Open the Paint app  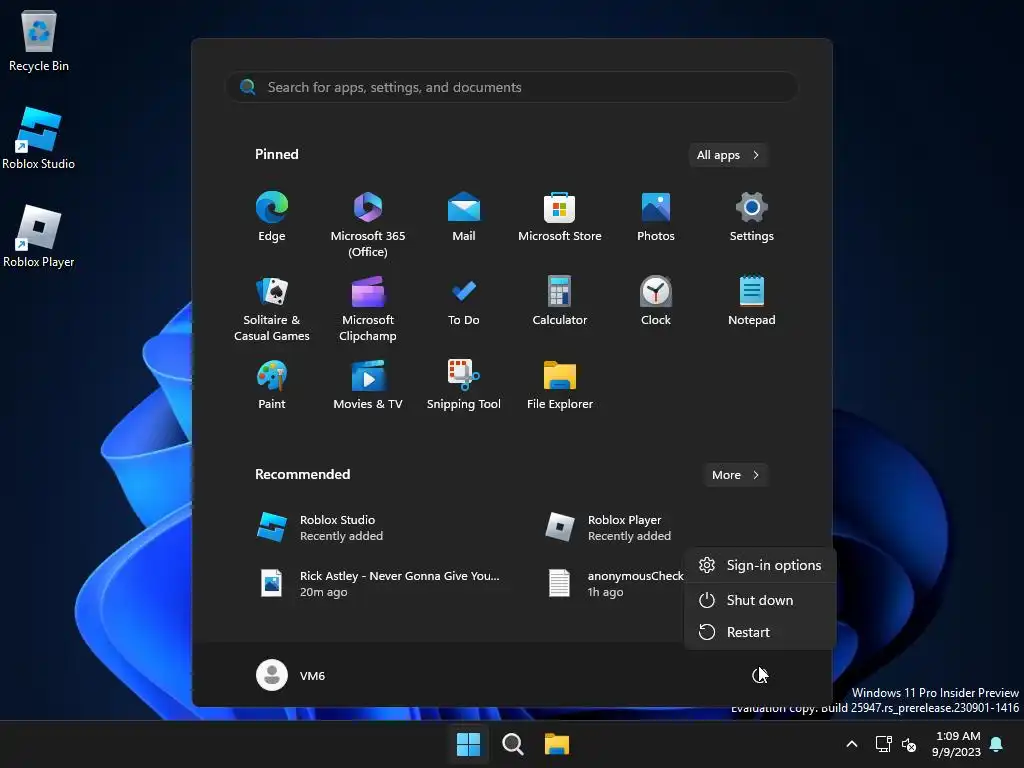click(272, 385)
